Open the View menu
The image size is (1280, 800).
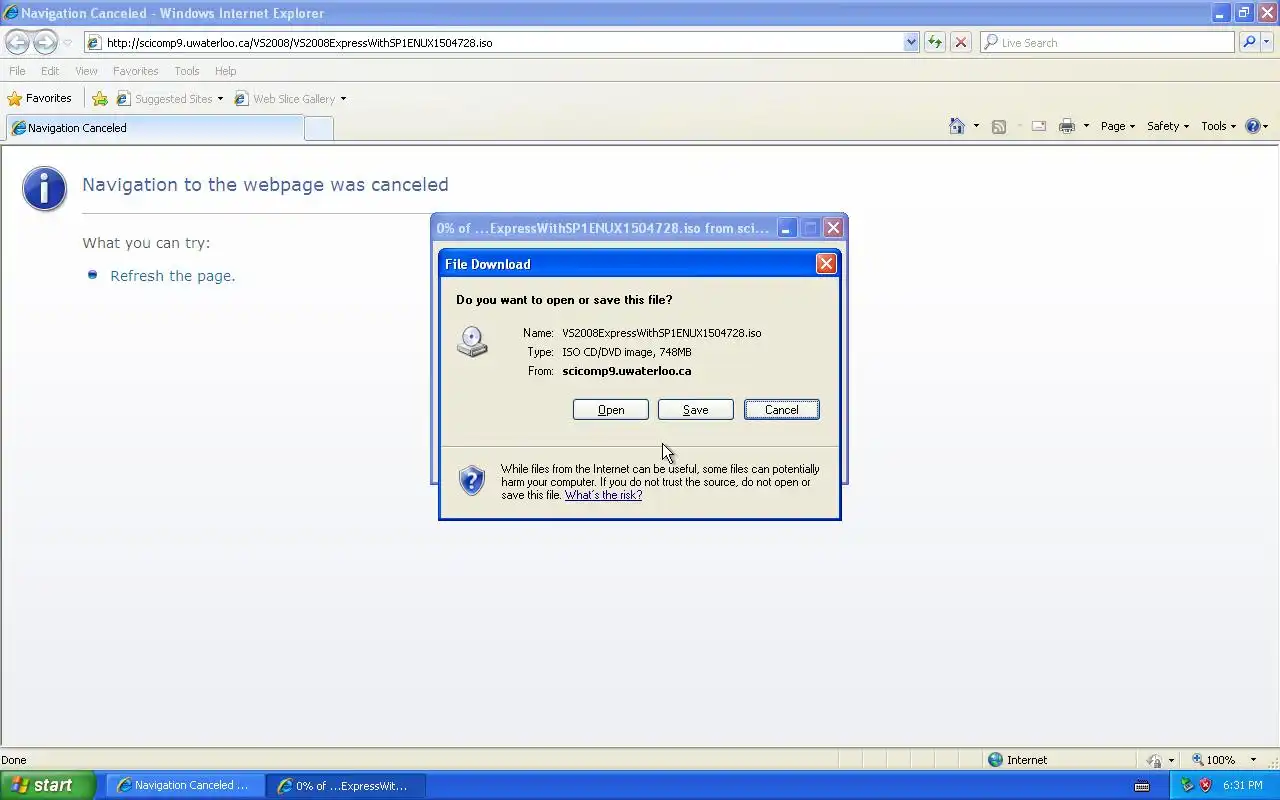coord(86,71)
